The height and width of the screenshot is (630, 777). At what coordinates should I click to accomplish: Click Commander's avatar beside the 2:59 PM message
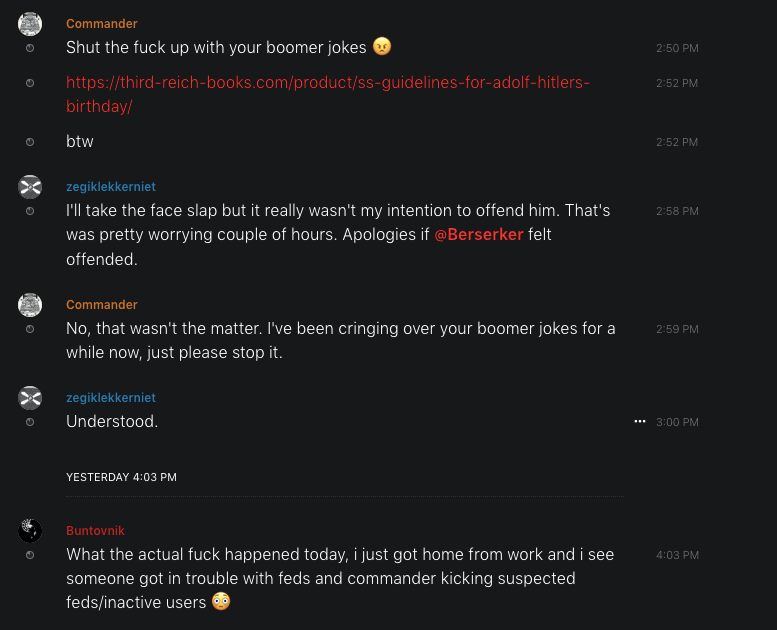(x=30, y=305)
